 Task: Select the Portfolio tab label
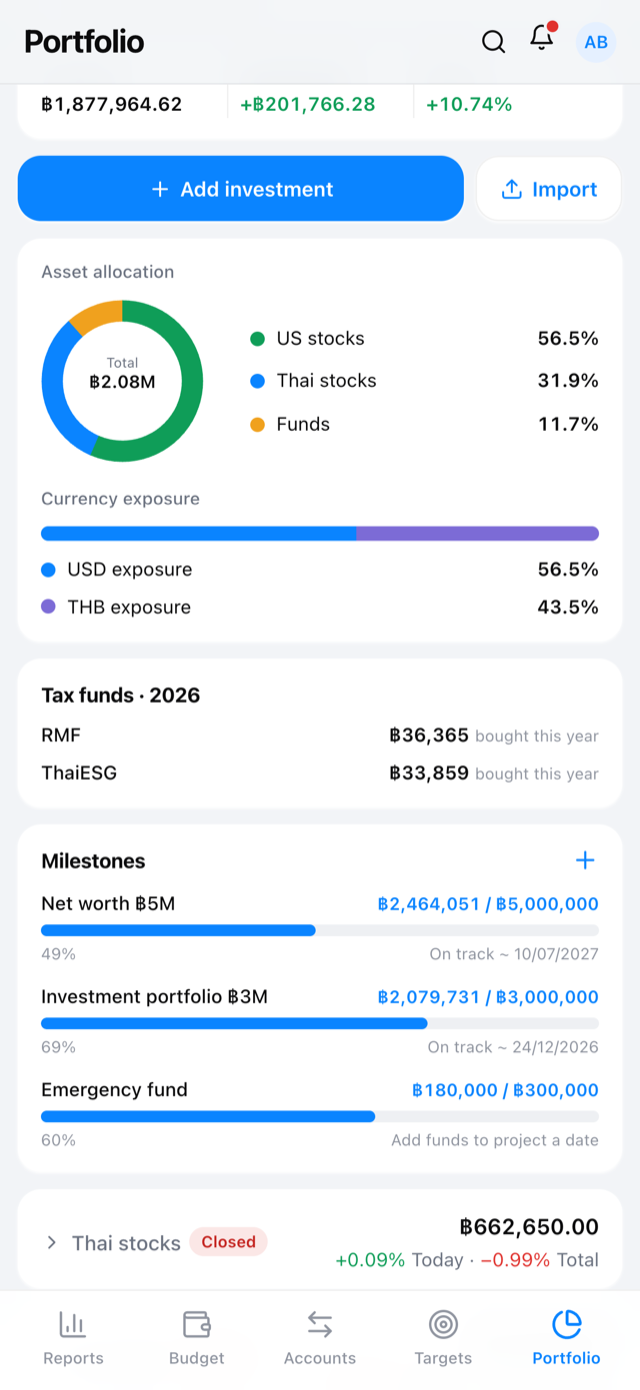coord(567,1358)
